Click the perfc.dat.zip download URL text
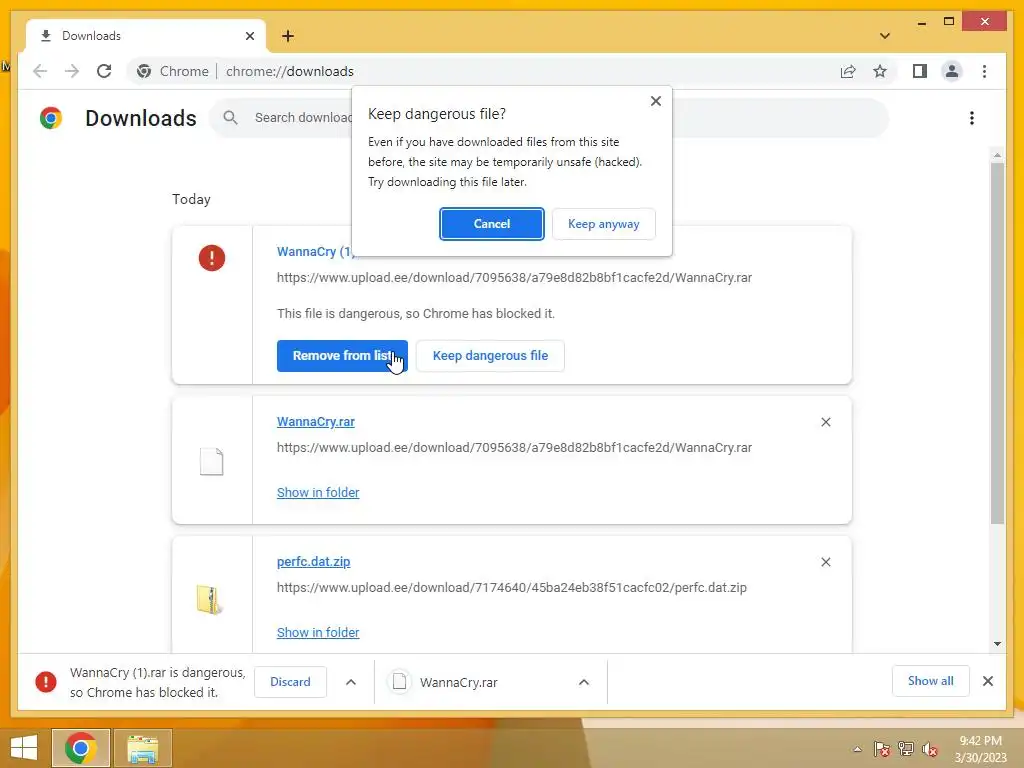 [x=511, y=587]
